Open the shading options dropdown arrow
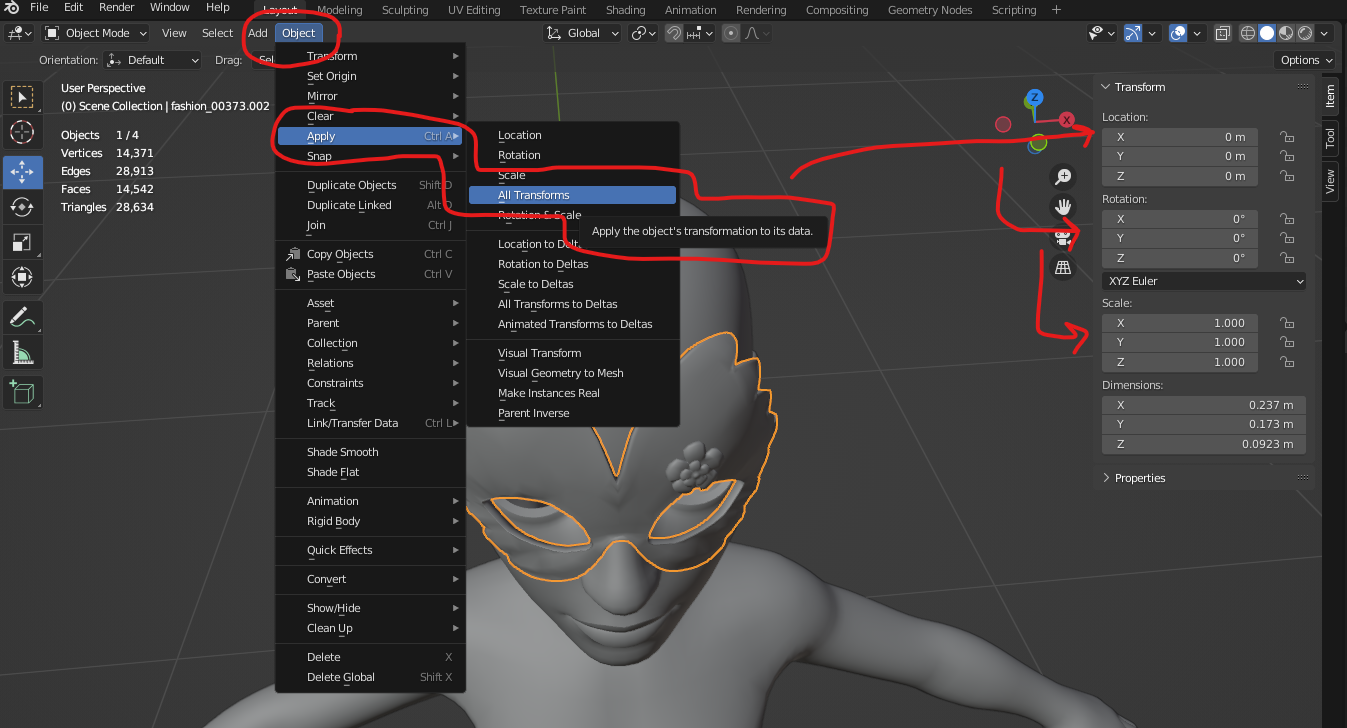Screen dimensions: 1347x728 click(1324, 33)
